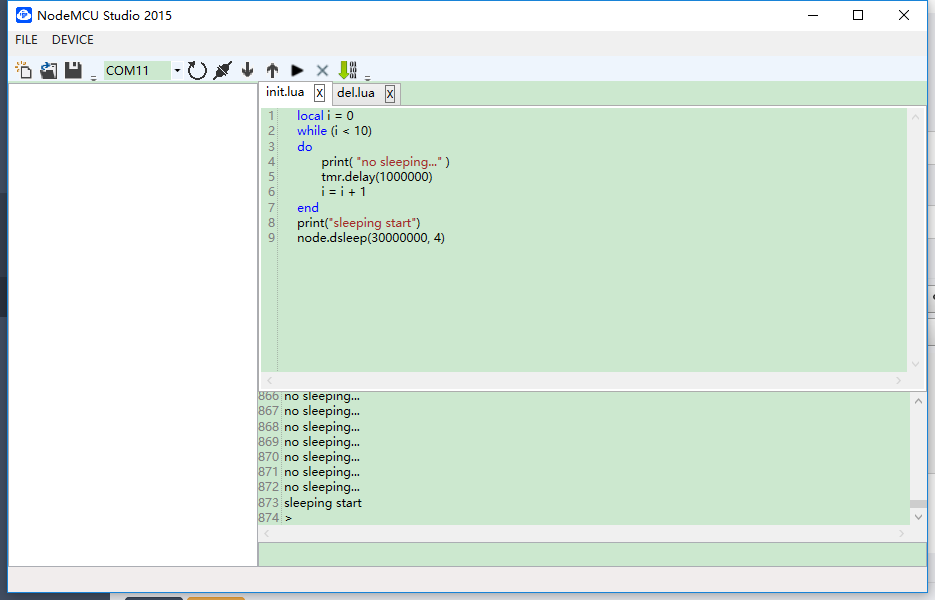Switch to the del.lua tab
The image size is (935, 600).
(x=356, y=93)
